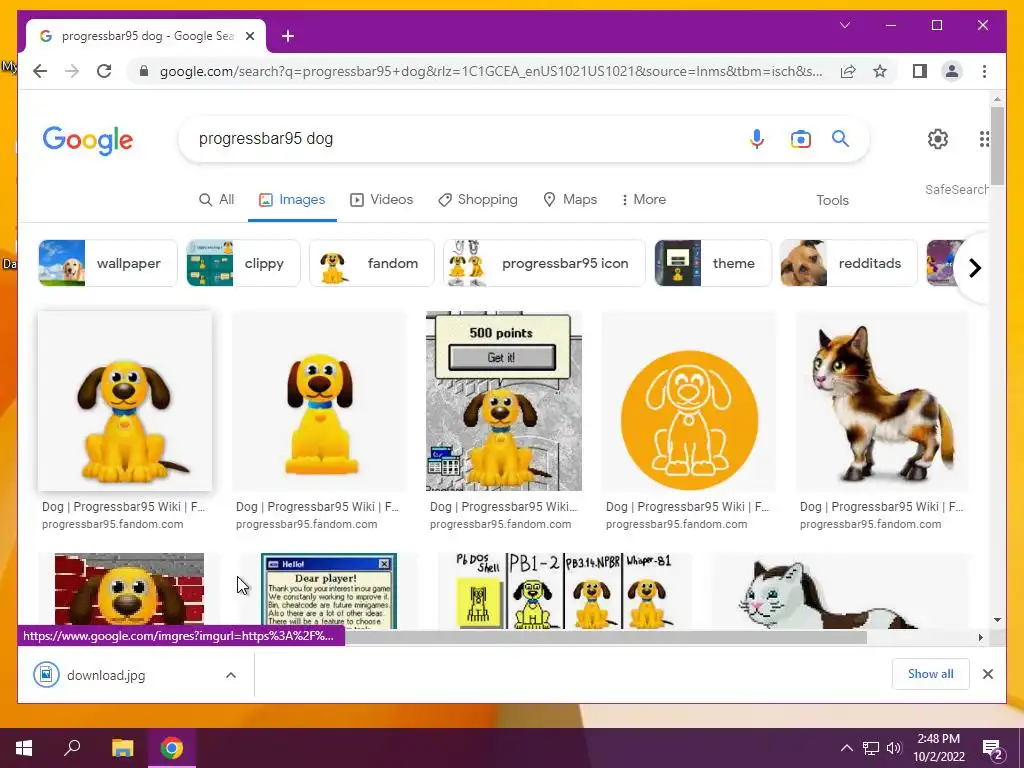Open Windows Start menu
Viewport: 1024px width, 768px height.
click(x=24, y=748)
